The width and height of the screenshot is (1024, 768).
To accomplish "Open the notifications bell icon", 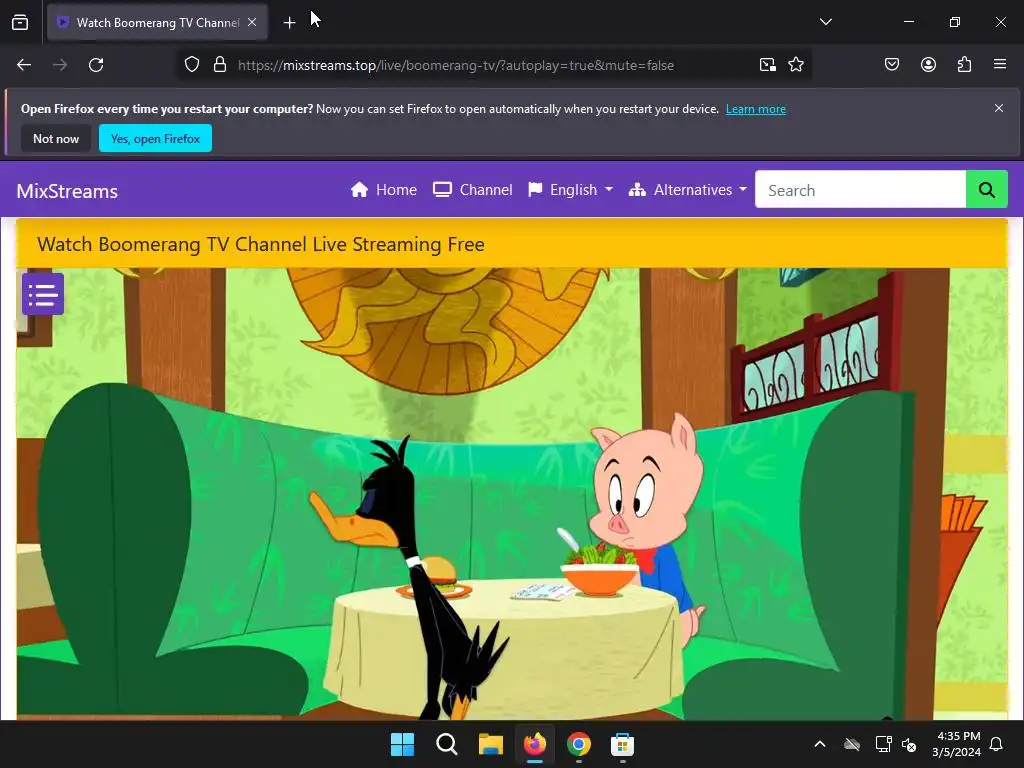I will 997,744.
